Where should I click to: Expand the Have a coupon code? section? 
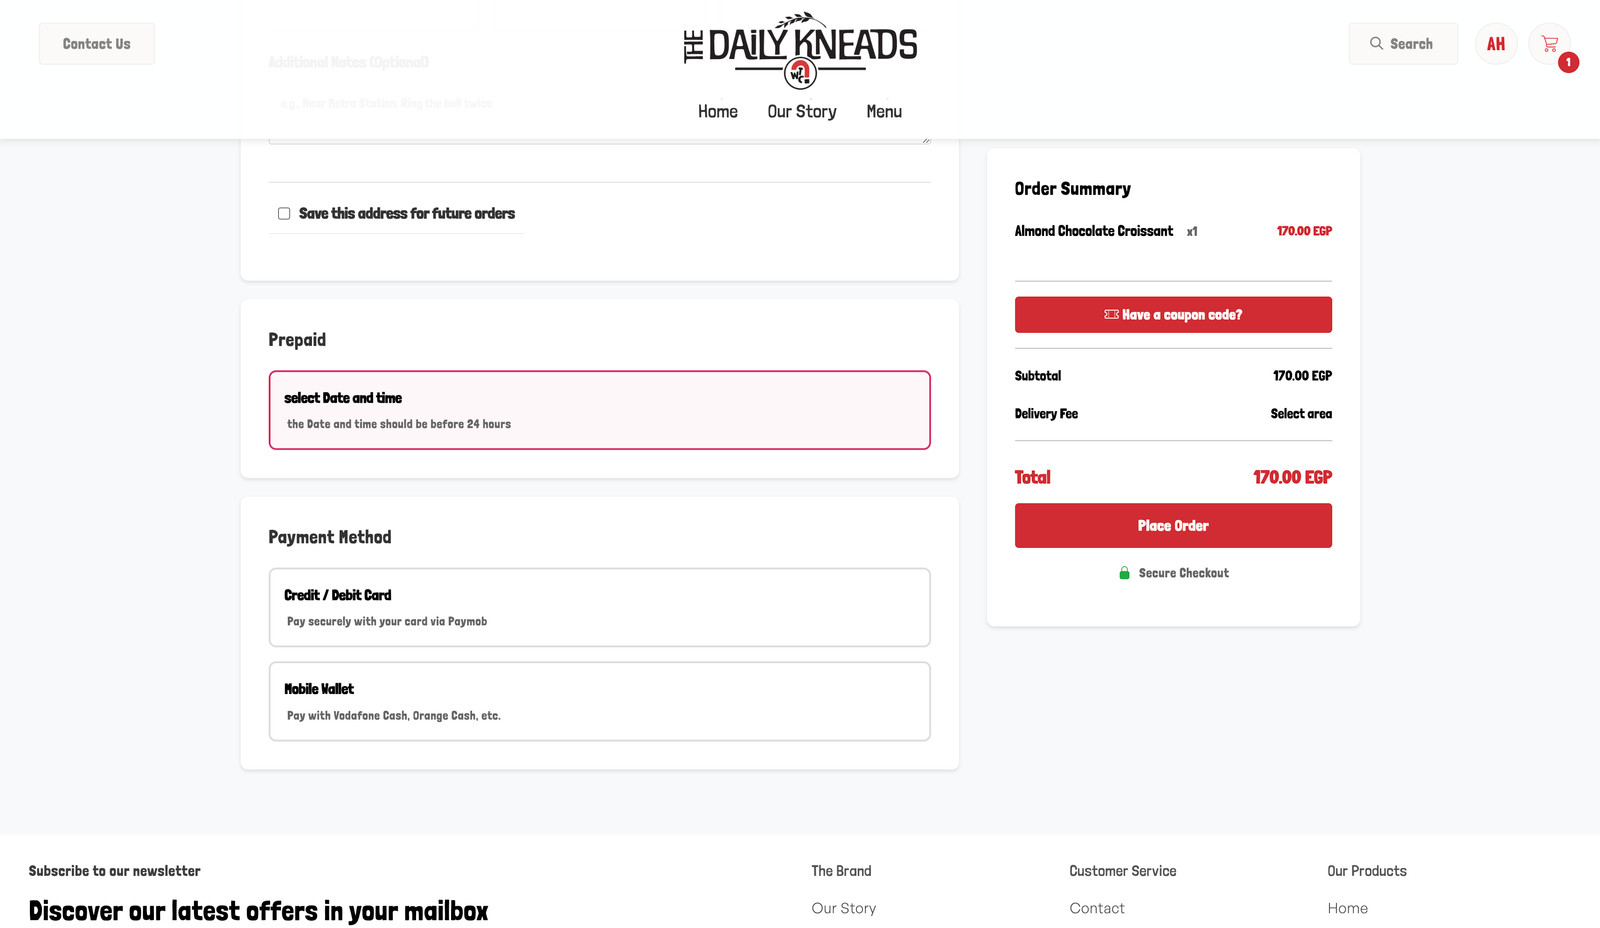tap(1173, 314)
